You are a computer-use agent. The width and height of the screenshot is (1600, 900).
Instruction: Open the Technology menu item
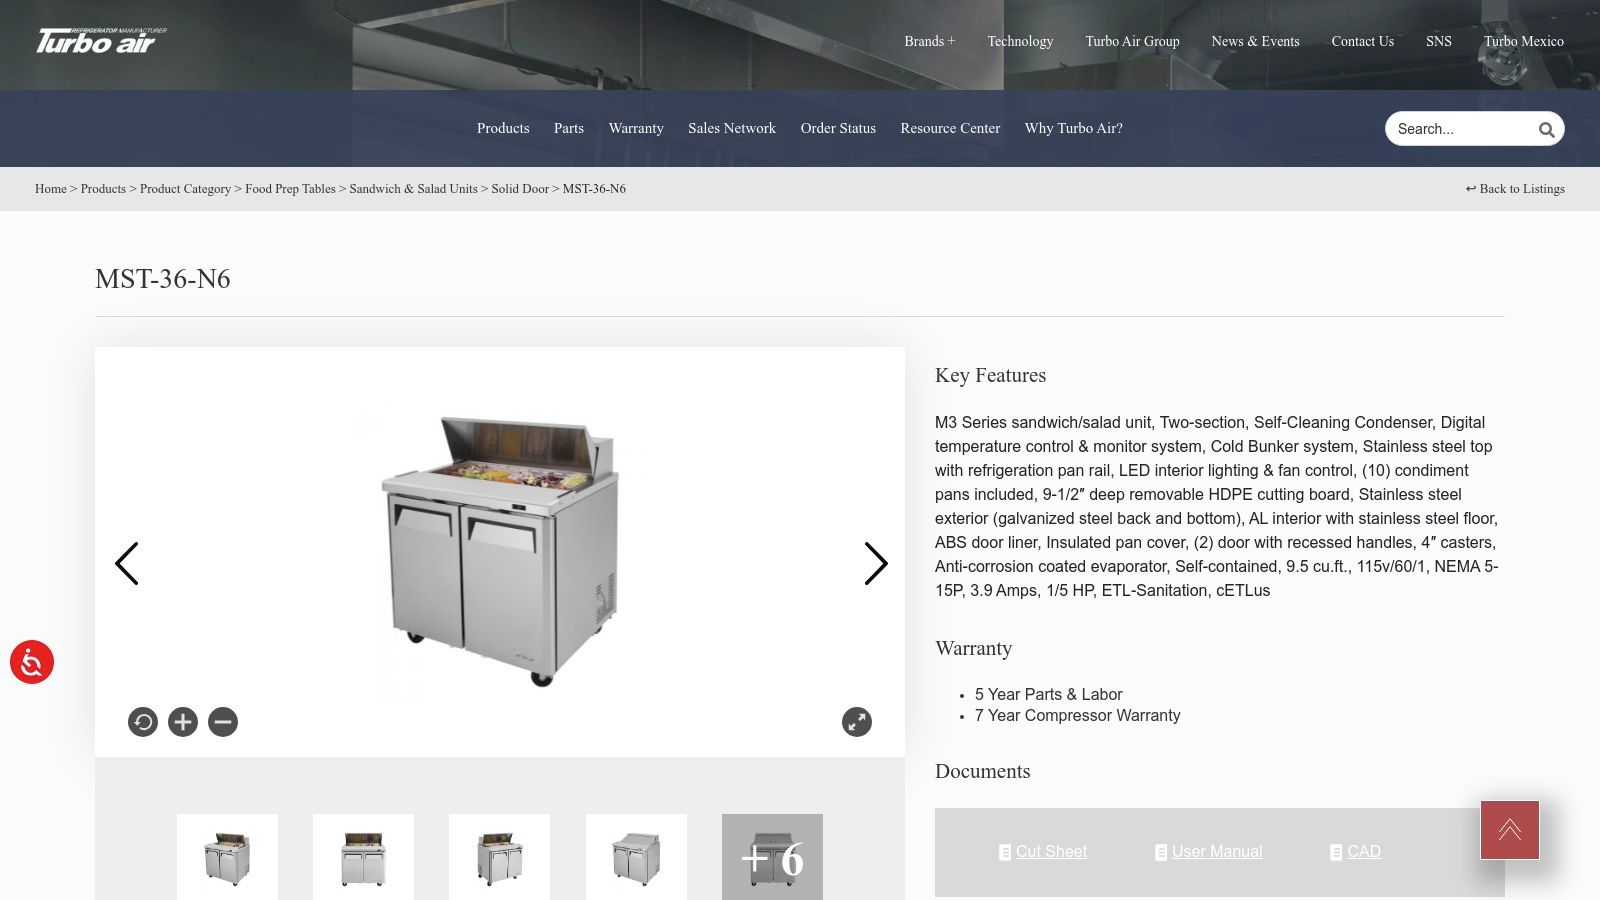click(1020, 41)
